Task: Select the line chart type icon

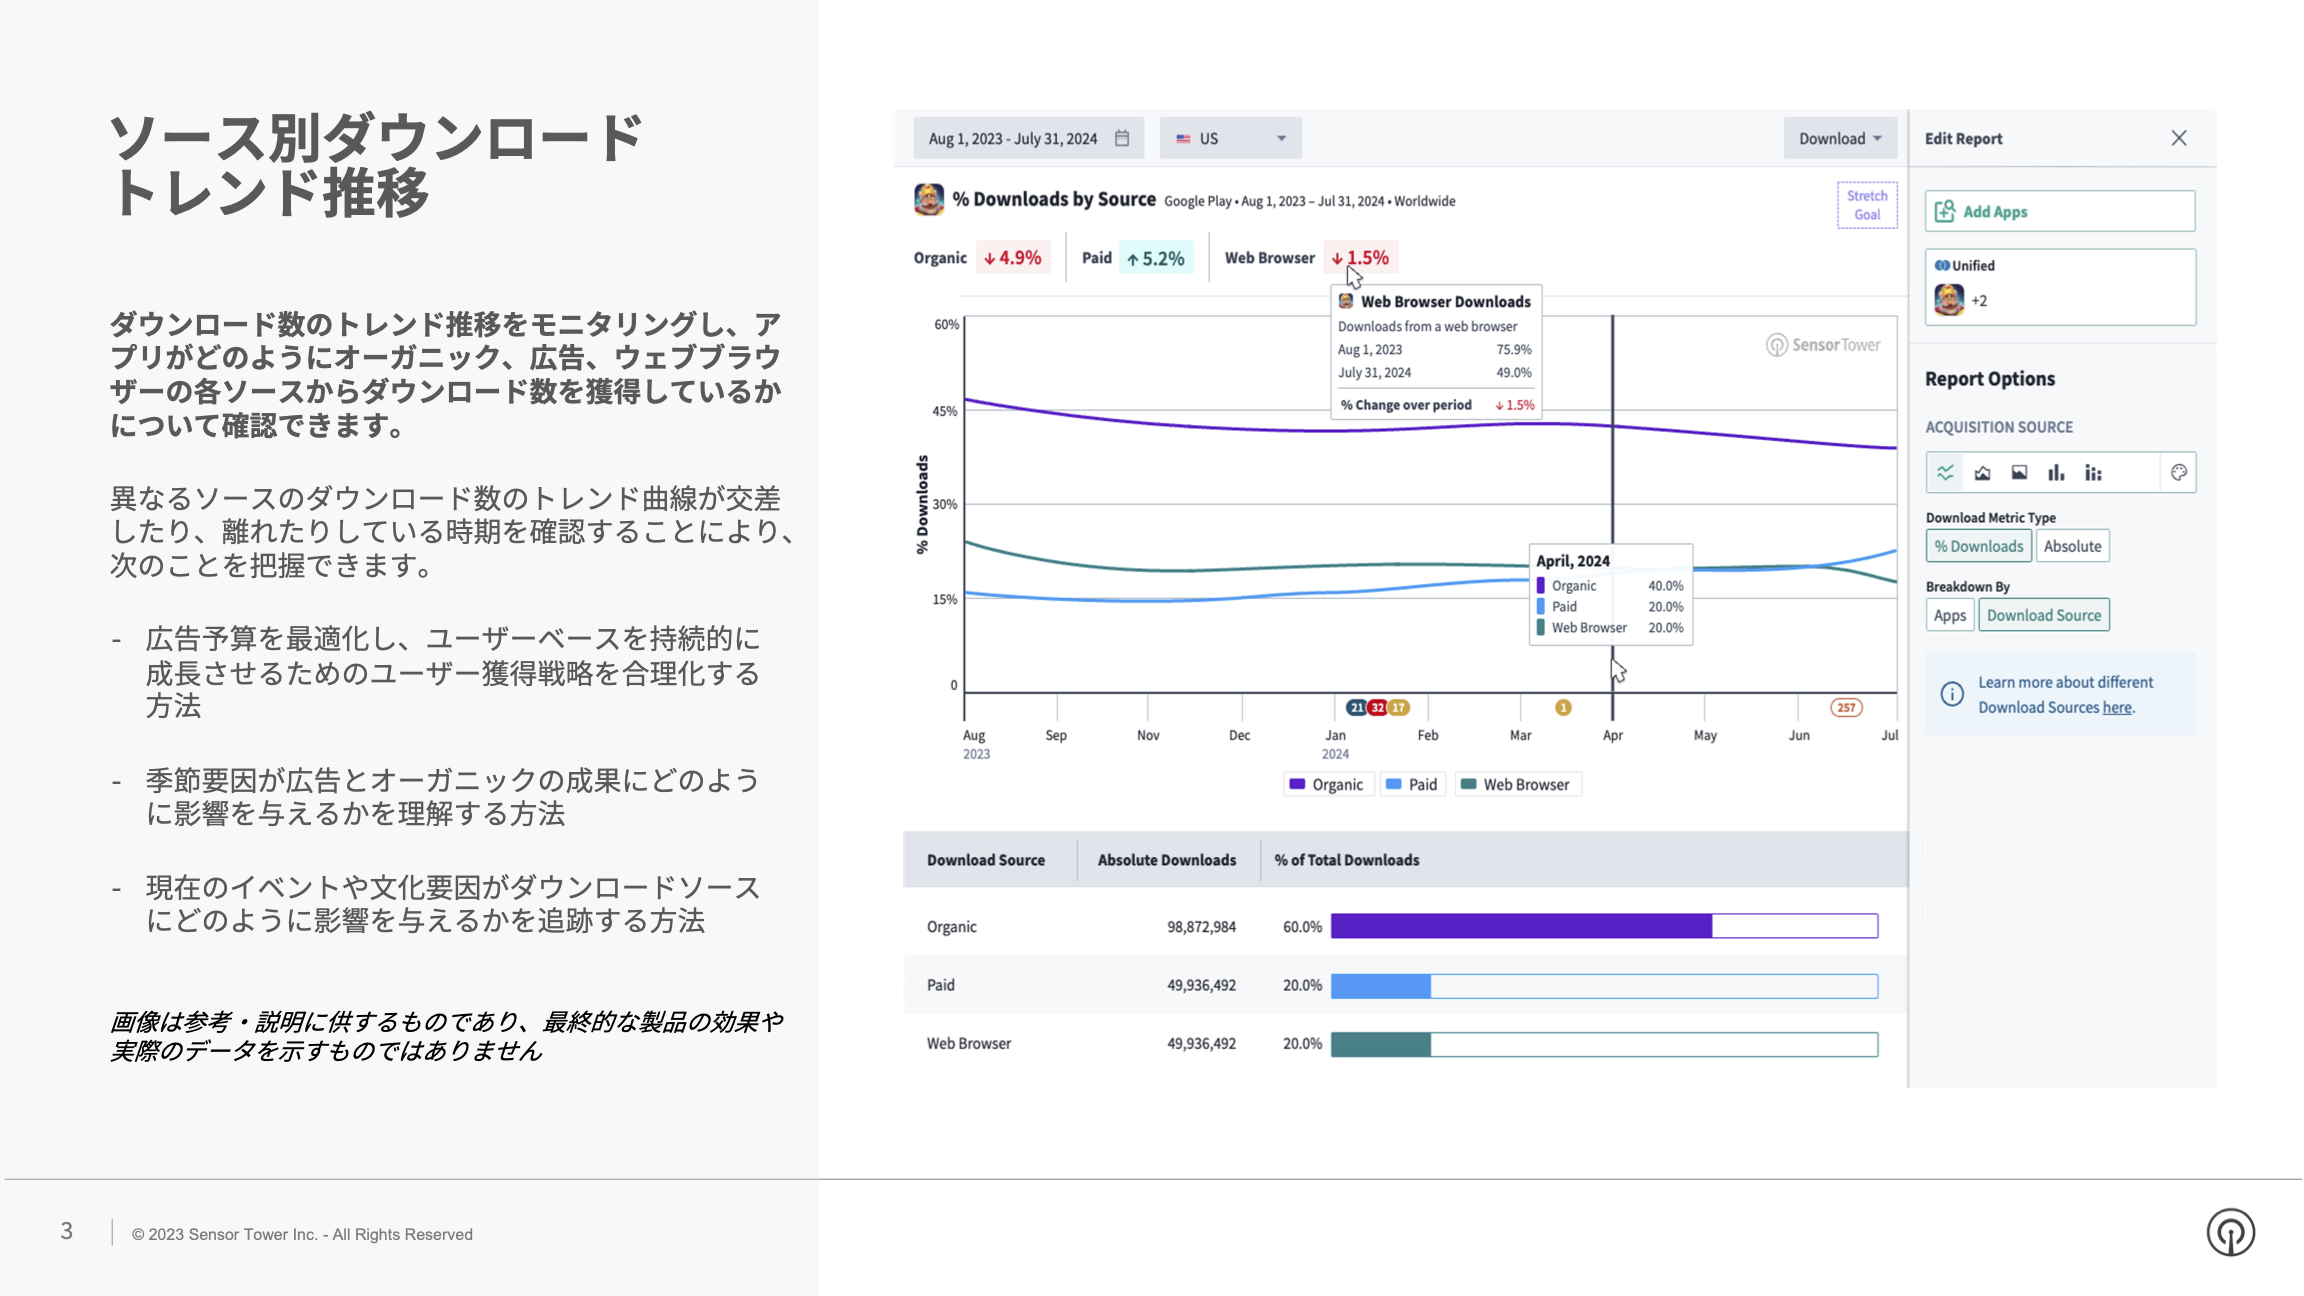Action: (1945, 473)
